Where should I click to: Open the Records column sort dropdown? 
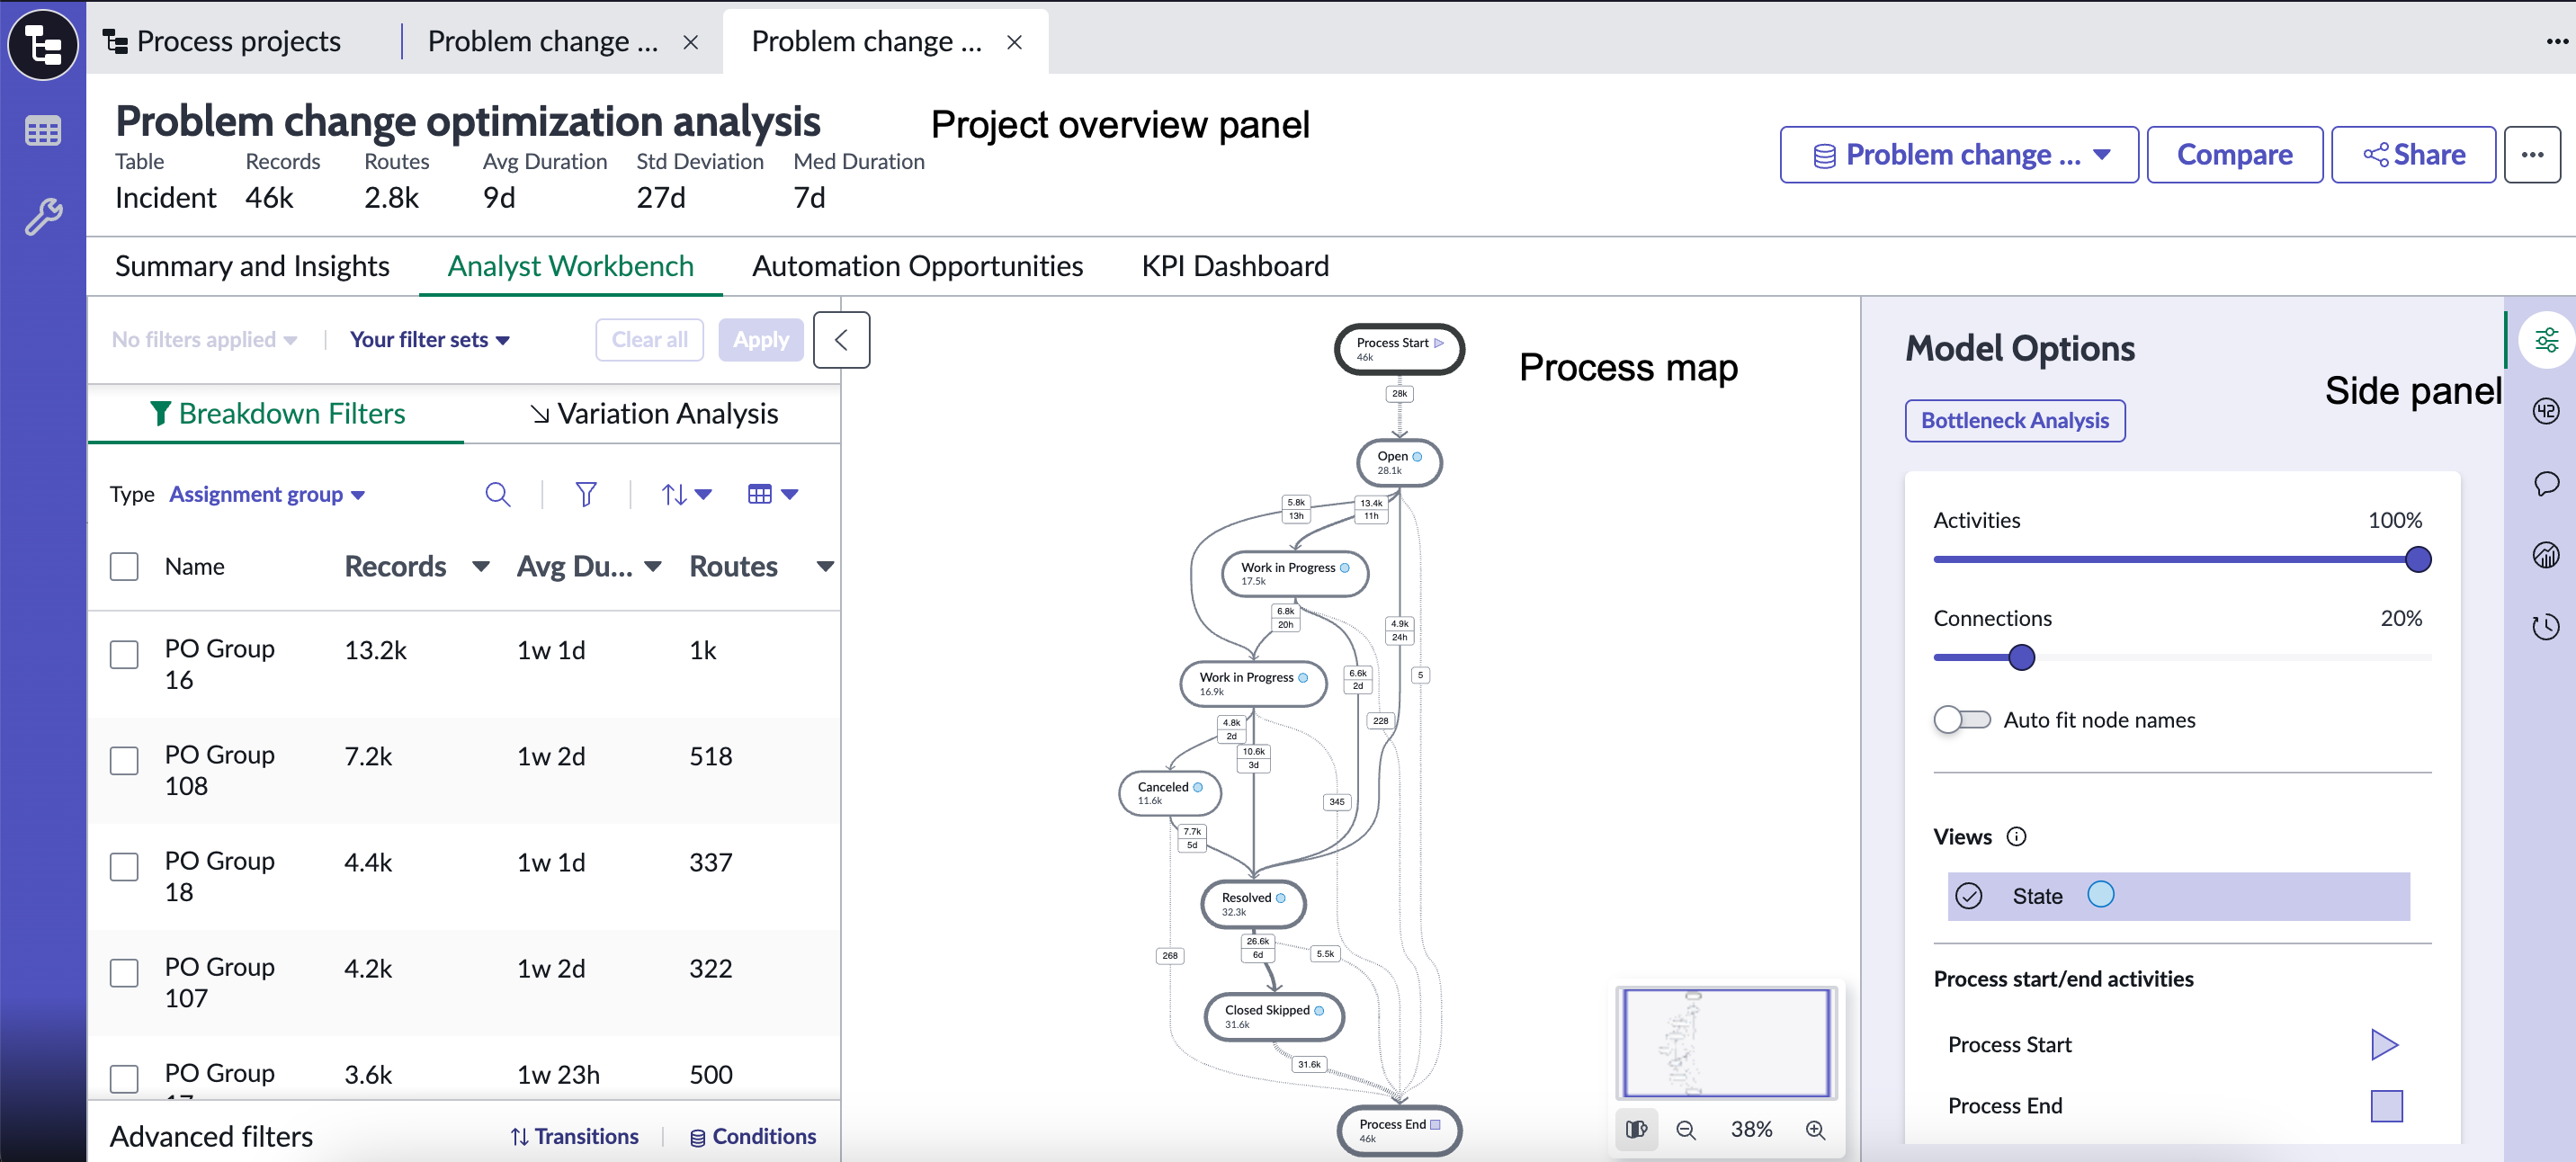[x=481, y=567]
